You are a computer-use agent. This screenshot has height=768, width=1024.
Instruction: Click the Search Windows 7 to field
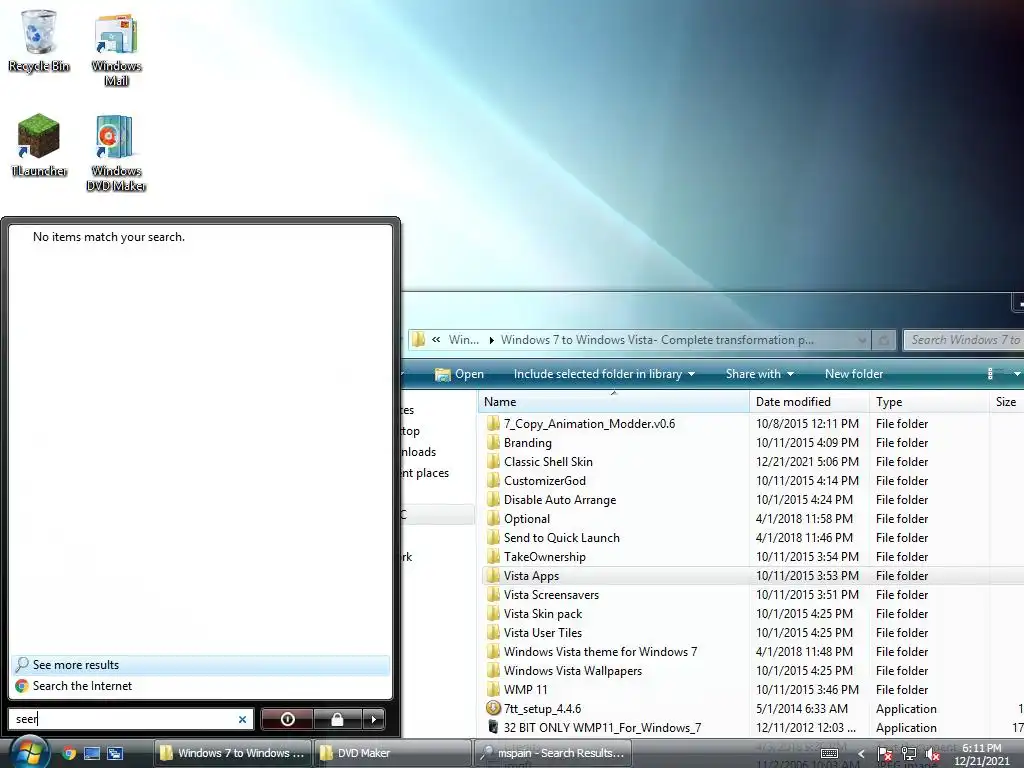964,340
